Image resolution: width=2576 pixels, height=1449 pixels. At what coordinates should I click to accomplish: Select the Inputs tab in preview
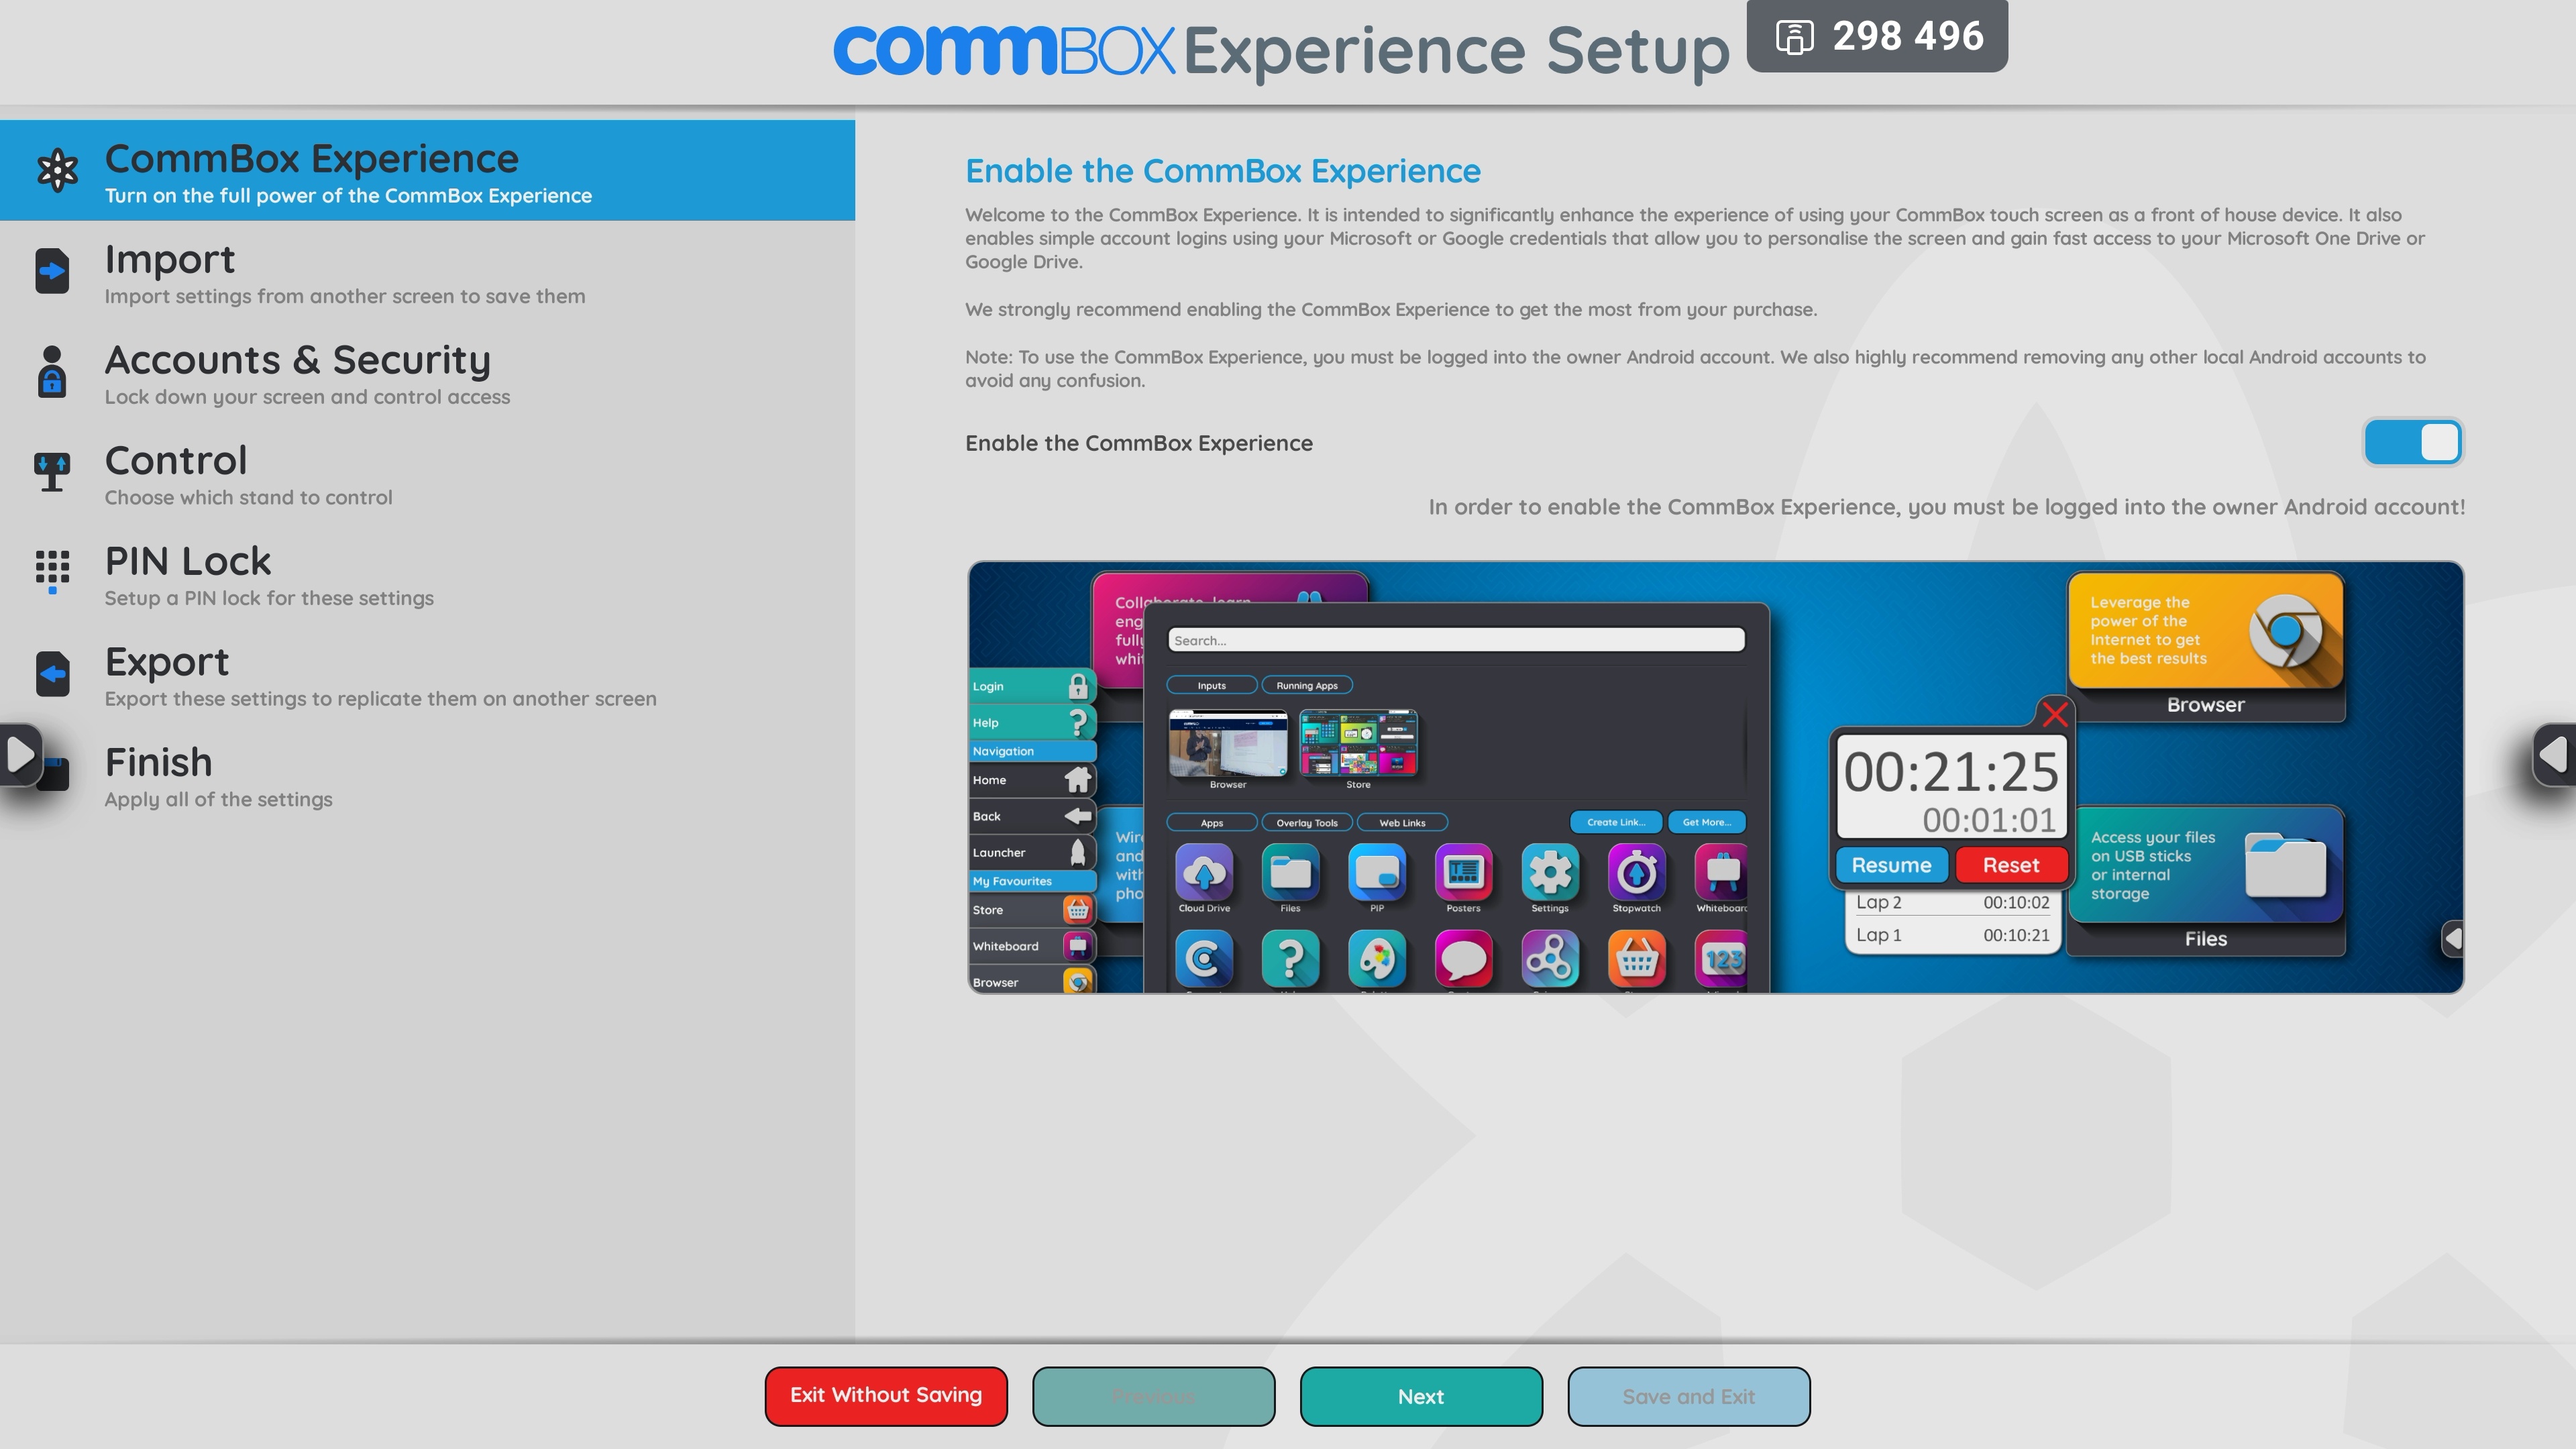[1211, 685]
